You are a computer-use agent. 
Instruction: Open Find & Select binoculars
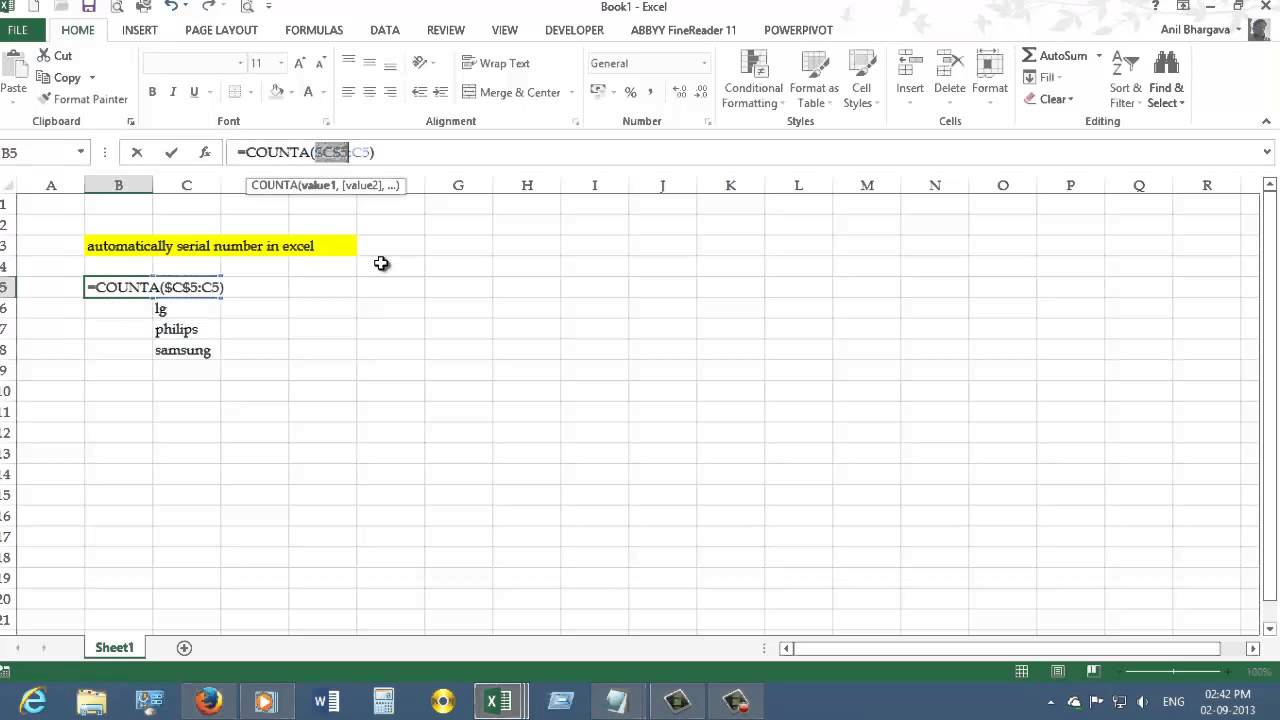click(1166, 78)
